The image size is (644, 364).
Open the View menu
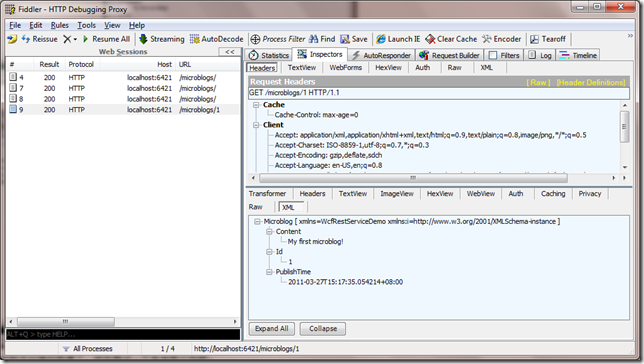(x=112, y=25)
